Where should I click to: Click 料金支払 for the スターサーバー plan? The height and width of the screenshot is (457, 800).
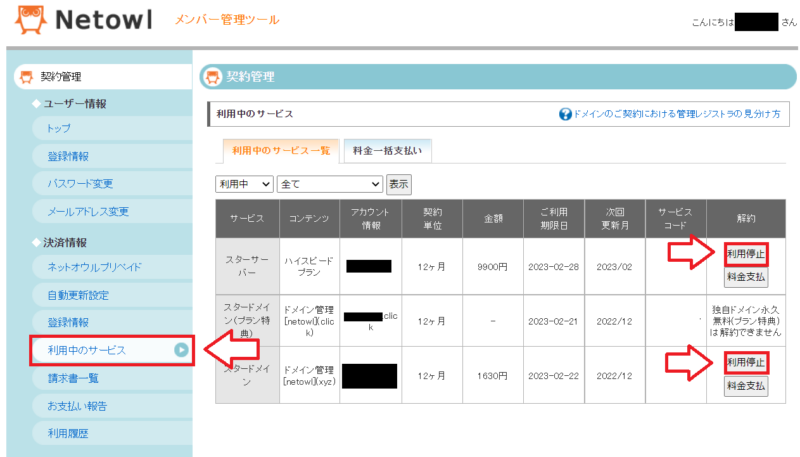(746, 276)
